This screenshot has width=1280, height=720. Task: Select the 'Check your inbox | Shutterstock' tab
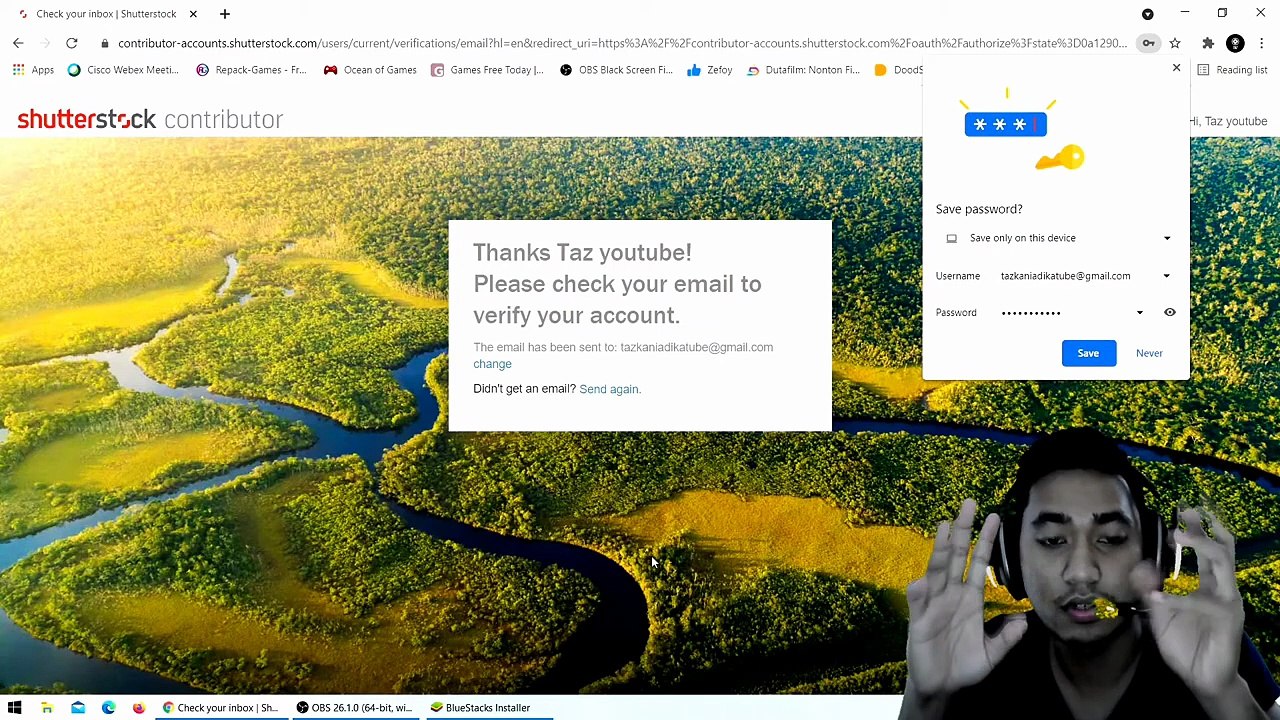[x=106, y=14]
